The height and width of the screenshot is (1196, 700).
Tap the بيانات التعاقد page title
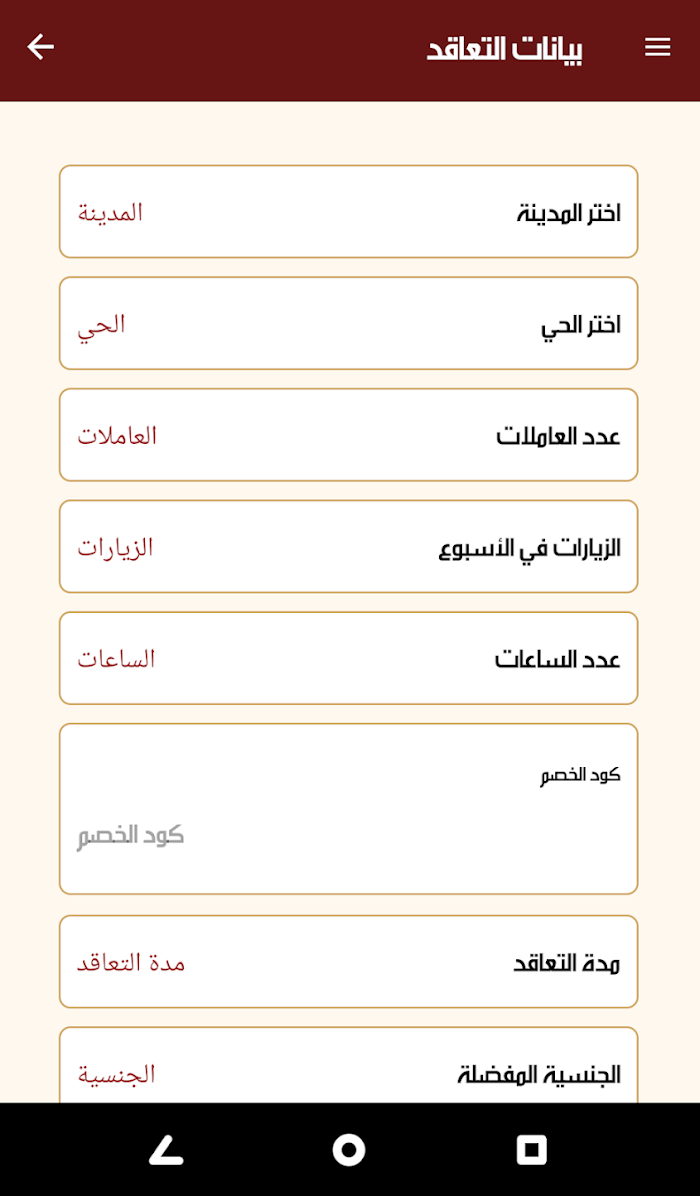coord(505,49)
